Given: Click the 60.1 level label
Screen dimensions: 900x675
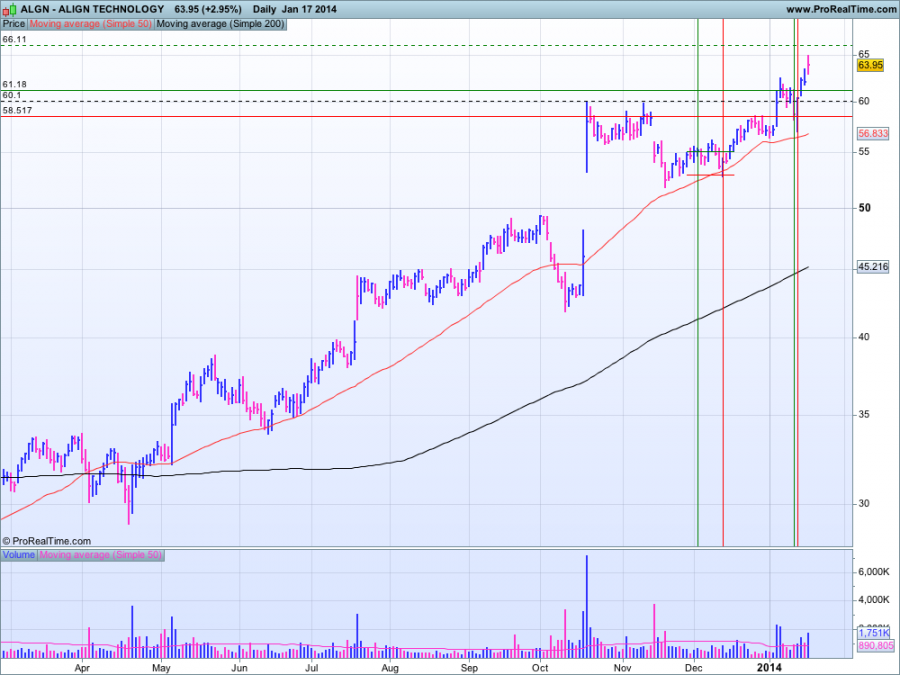Looking at the screenshot, I should click(11, 95).
